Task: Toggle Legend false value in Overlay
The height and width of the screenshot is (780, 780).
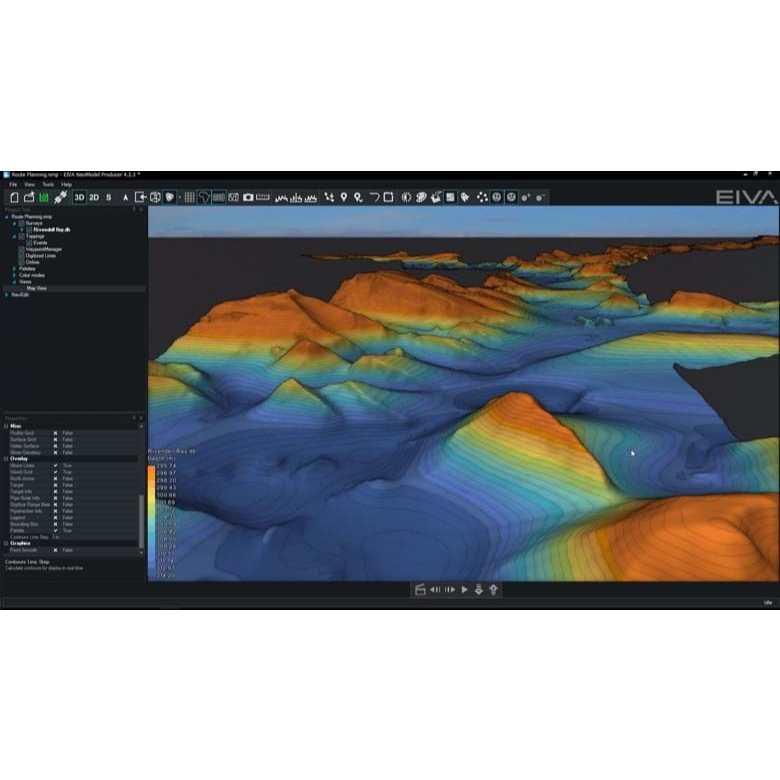Action: coord(68,518)
